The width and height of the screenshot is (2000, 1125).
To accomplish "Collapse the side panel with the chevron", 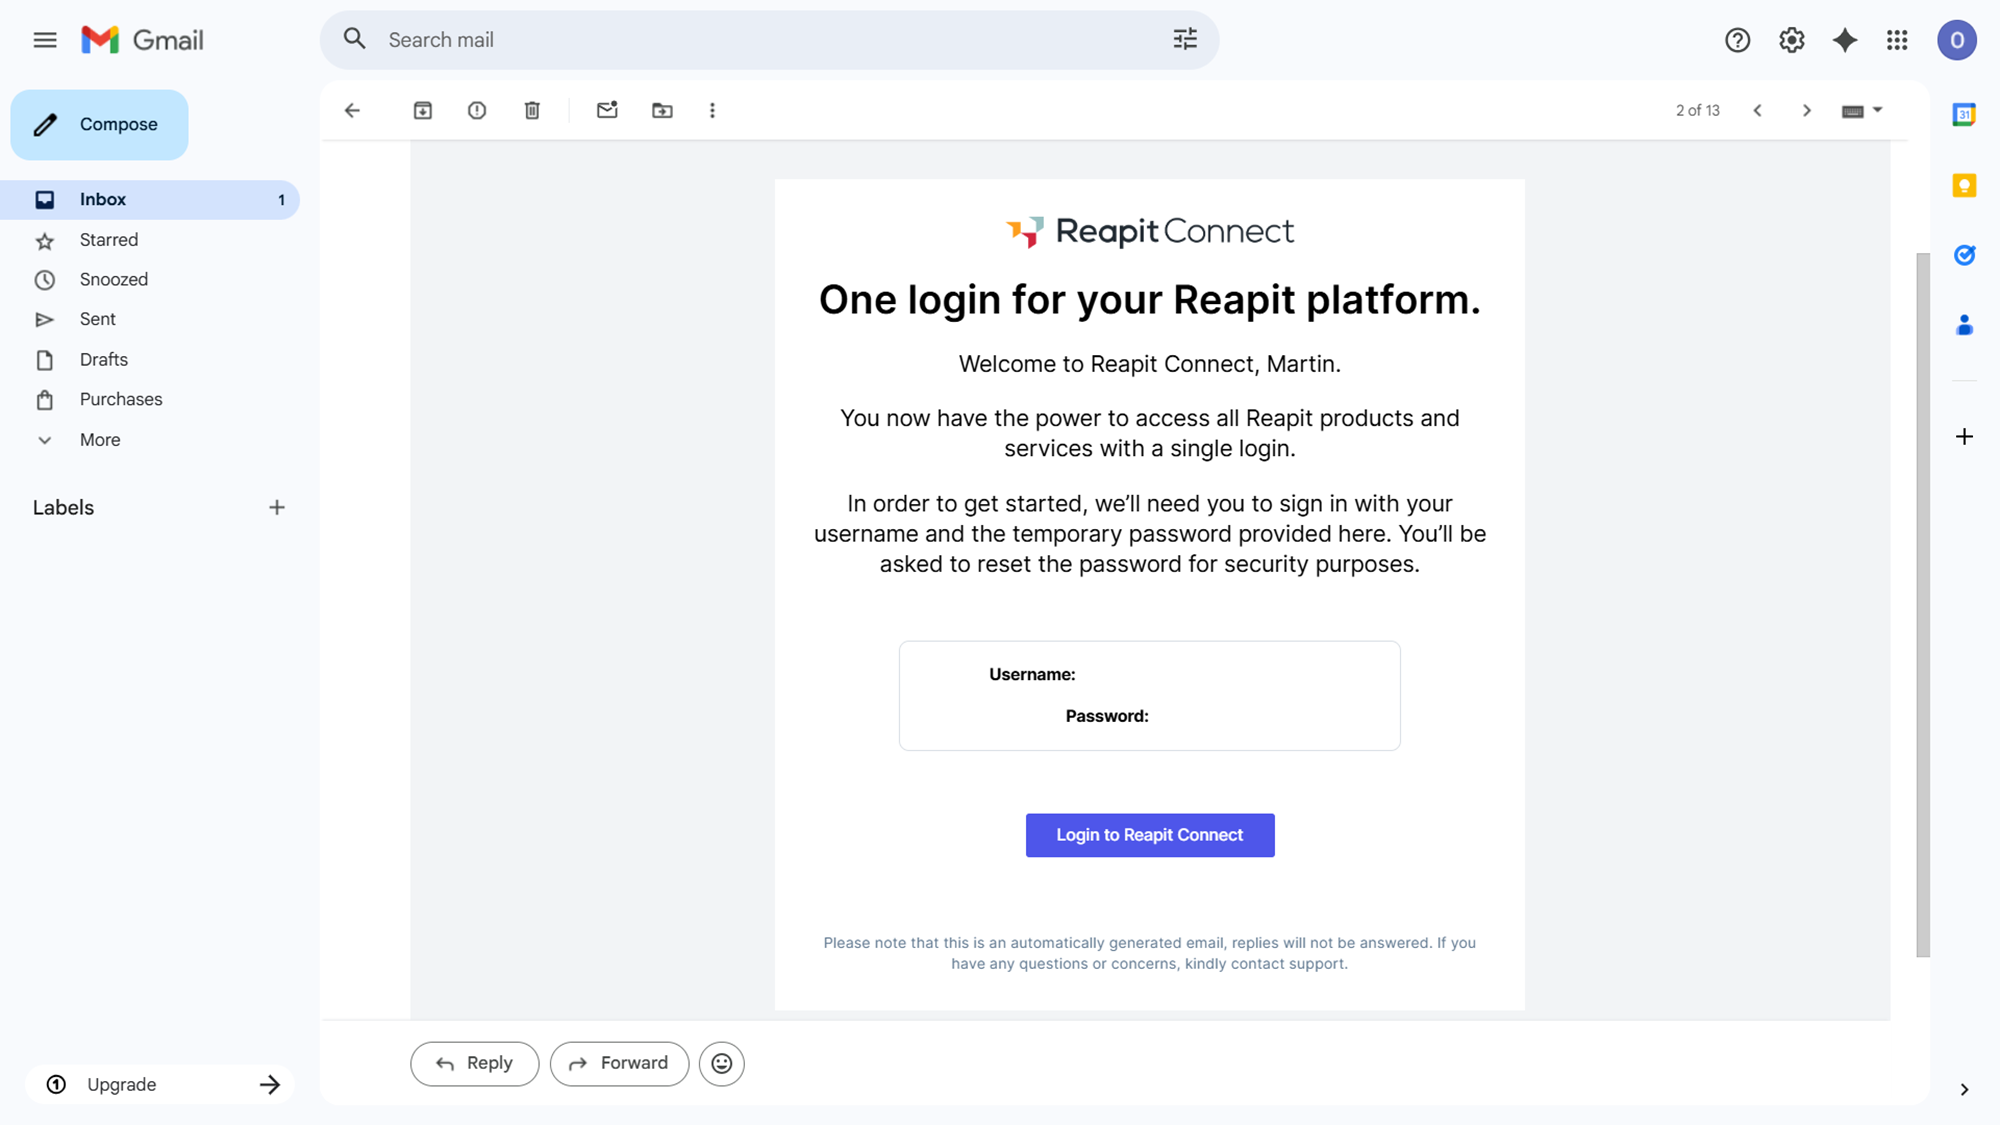I will point(1964,1089).
